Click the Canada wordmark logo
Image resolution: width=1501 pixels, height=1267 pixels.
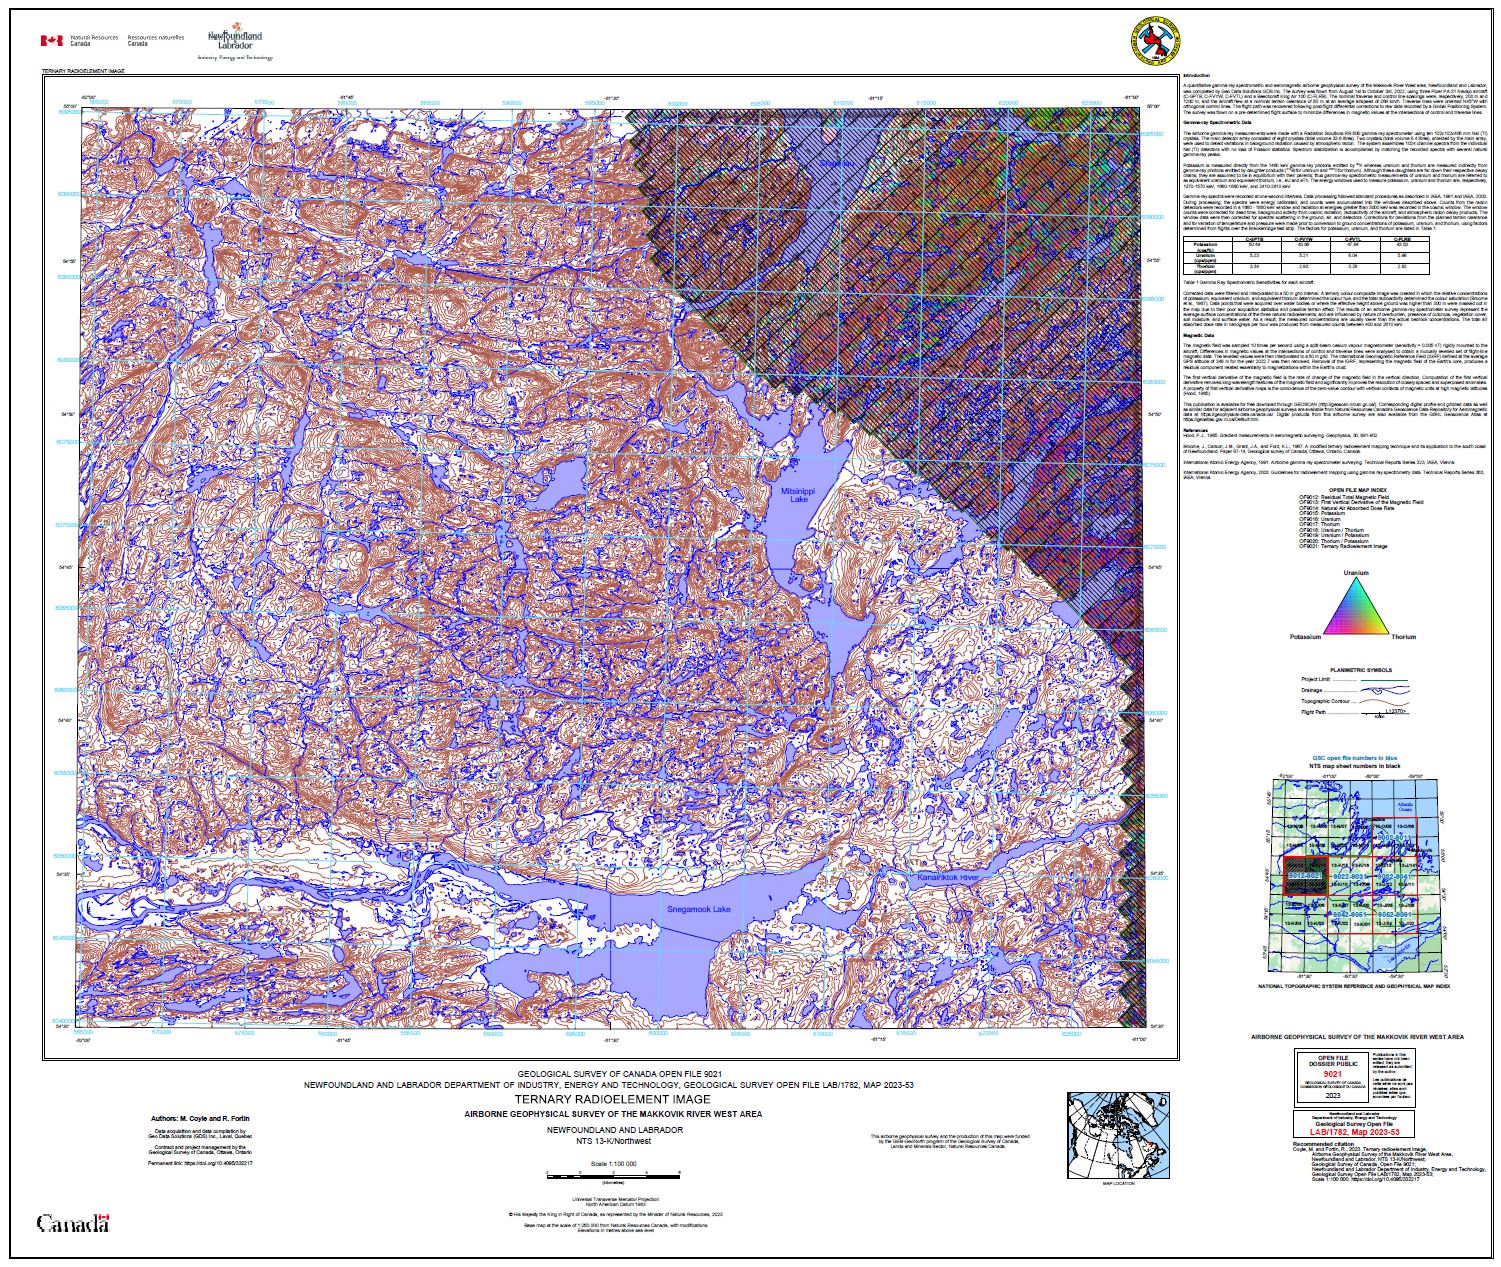click(x=72, y=1223)
